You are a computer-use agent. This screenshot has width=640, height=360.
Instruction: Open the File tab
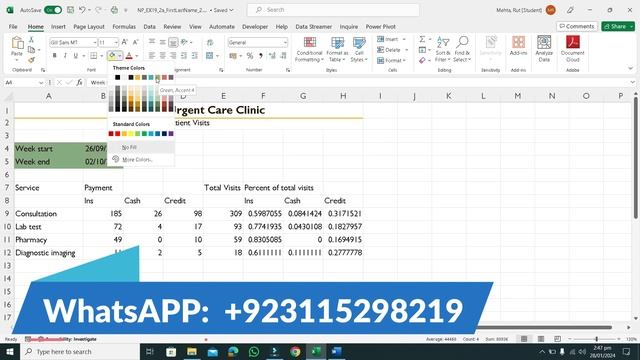pyautogui.click(x=13, y=27)
